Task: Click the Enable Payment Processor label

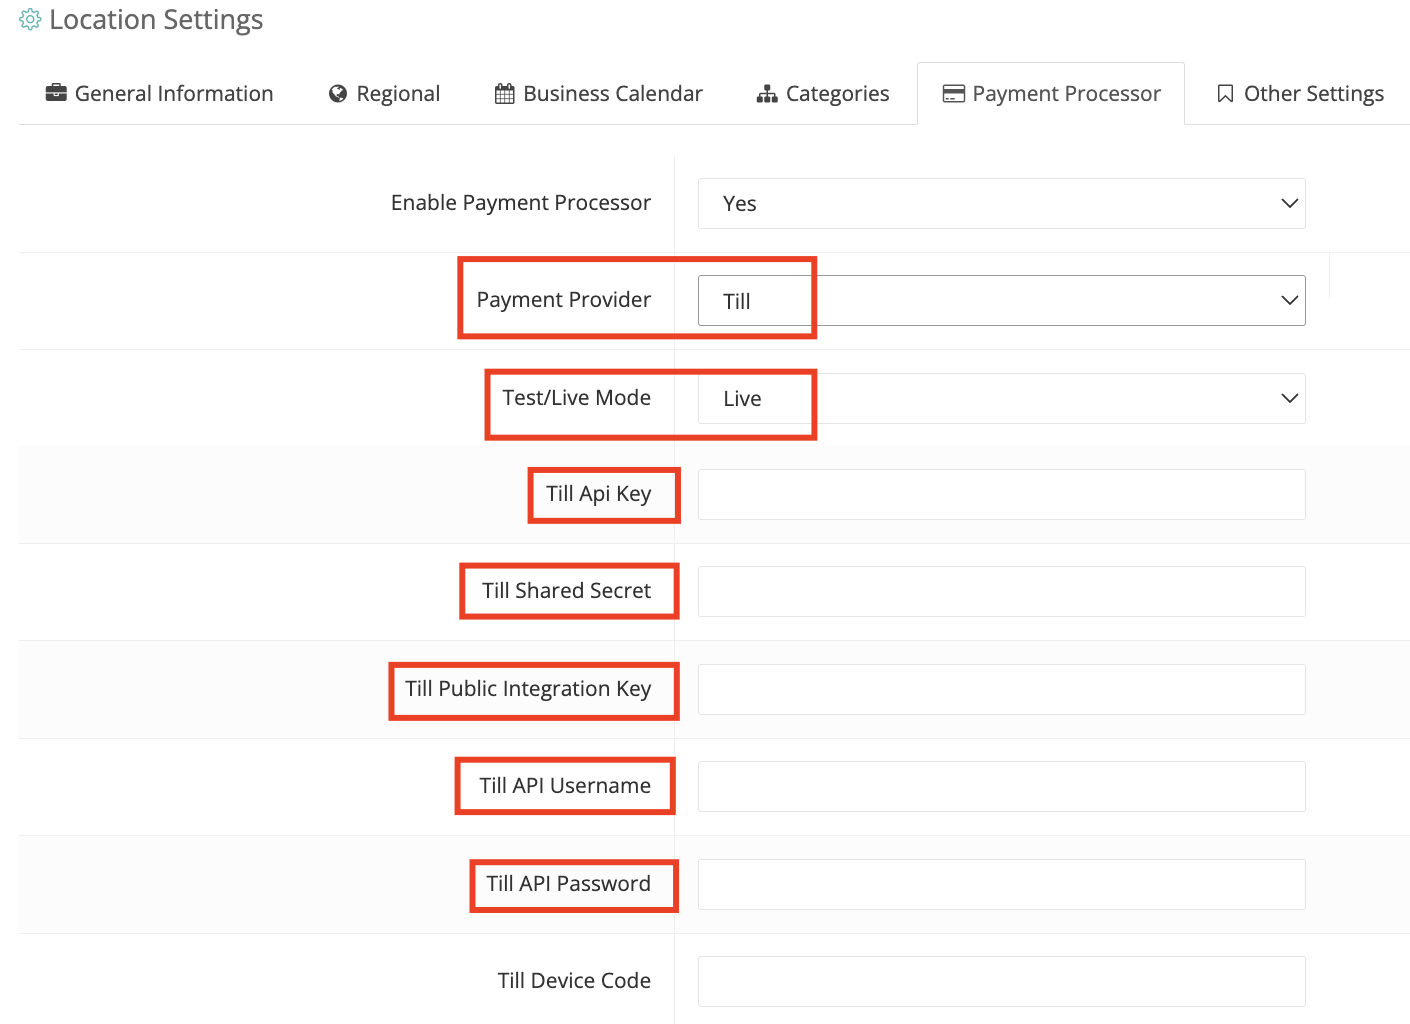Action: point(521,203)
